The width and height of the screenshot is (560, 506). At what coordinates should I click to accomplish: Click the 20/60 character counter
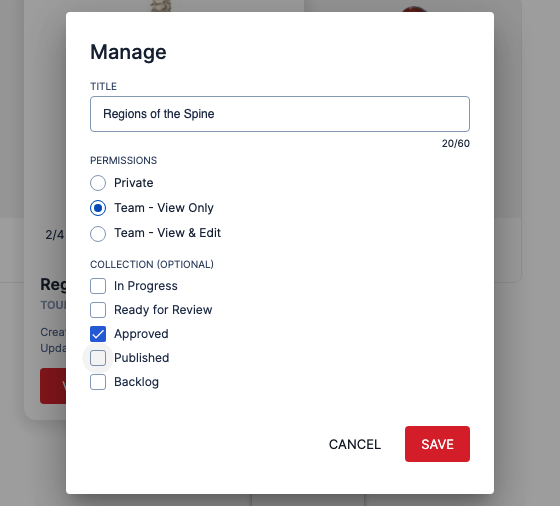(455, 144)
